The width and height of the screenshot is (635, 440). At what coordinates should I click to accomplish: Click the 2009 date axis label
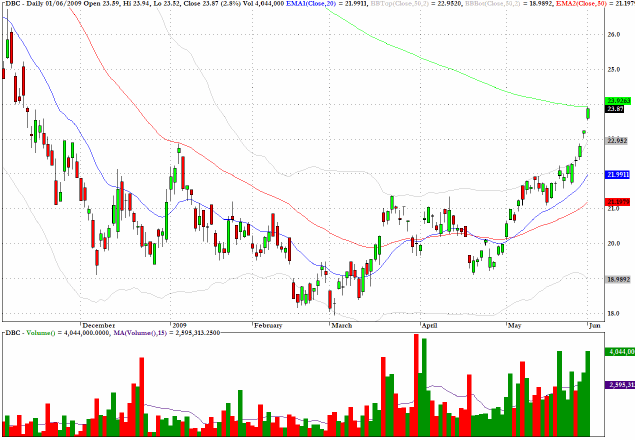point(179,325)
